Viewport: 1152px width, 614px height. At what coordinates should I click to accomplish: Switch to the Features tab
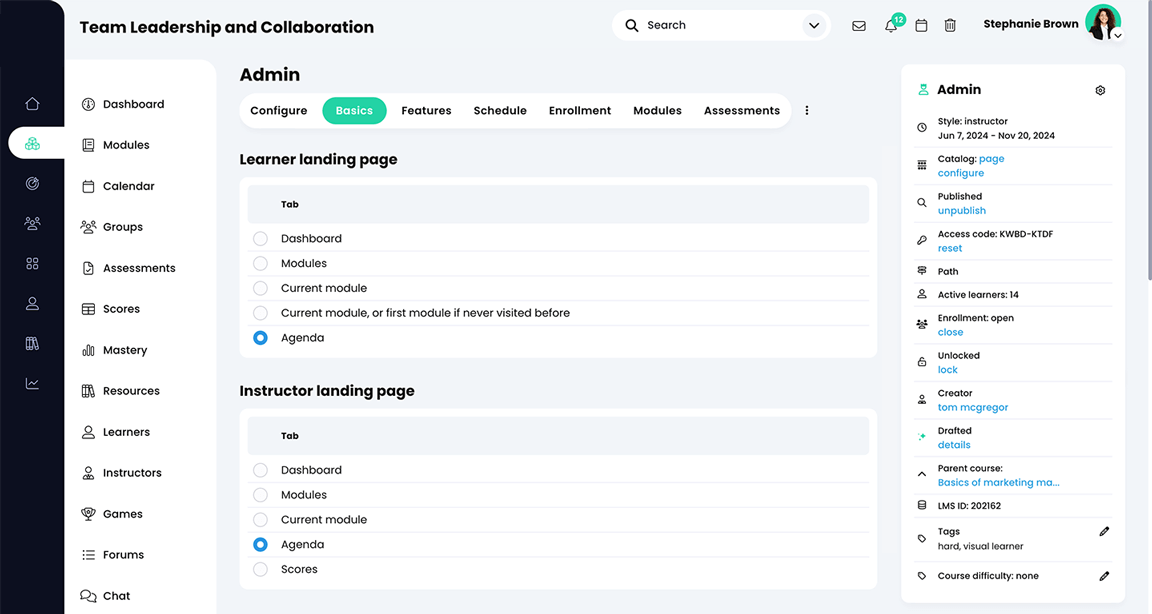pos(425,110)
